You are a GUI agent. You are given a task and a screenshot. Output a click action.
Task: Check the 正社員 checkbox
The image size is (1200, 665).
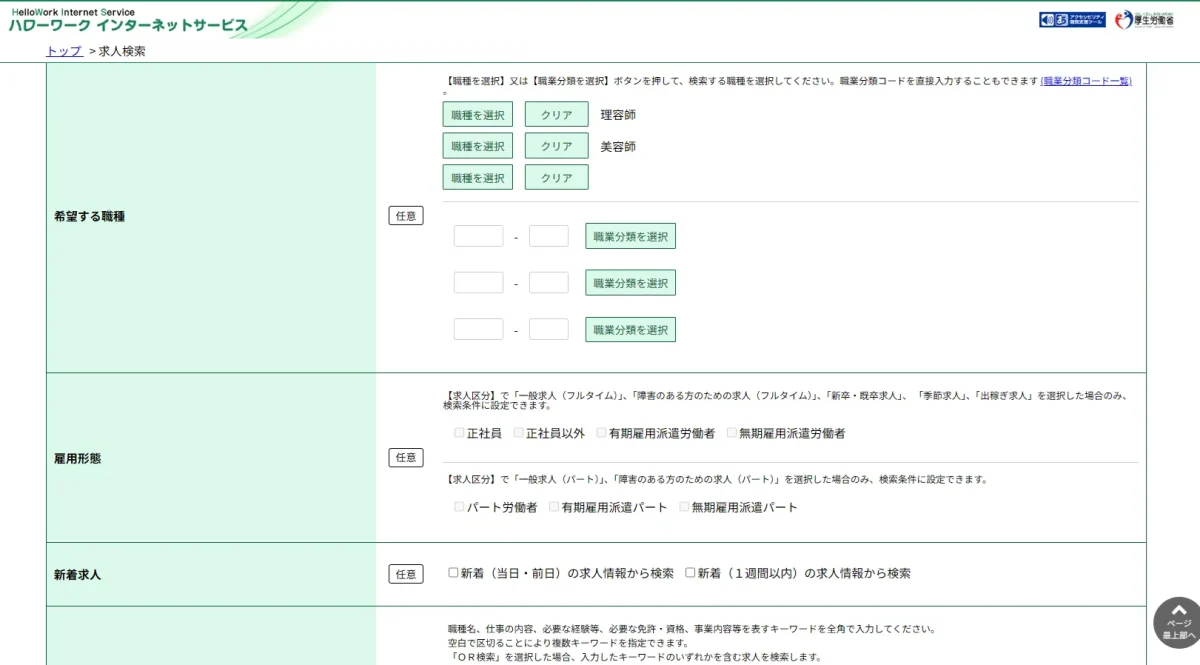(x=459, y=433)
